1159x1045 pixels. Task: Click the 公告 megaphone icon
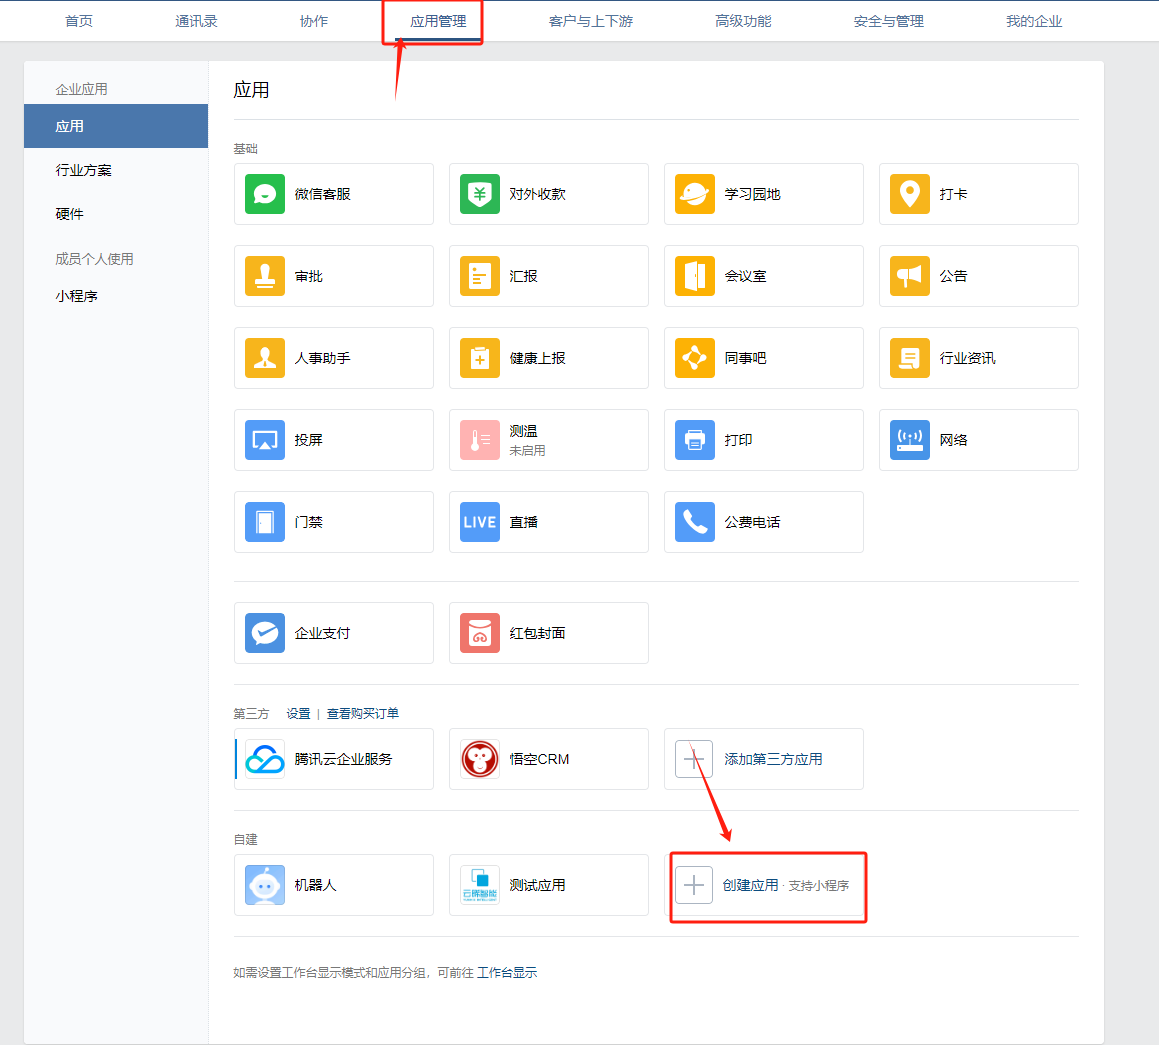point(910,276)
